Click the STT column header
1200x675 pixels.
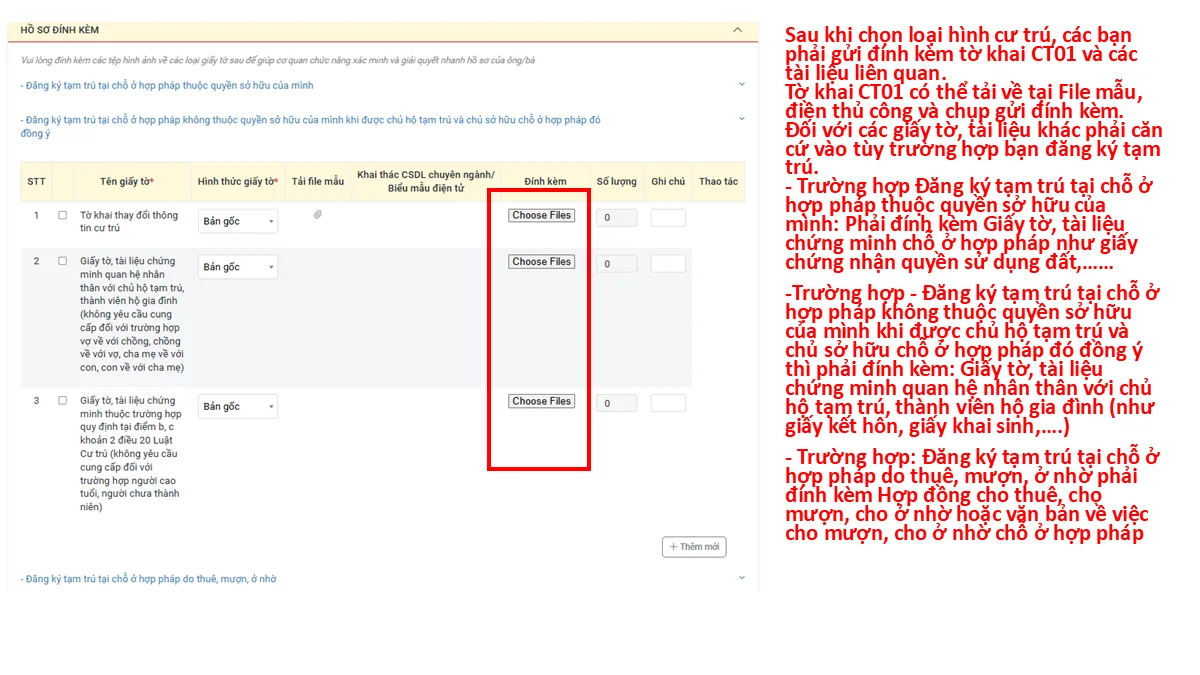coord(36,181)
